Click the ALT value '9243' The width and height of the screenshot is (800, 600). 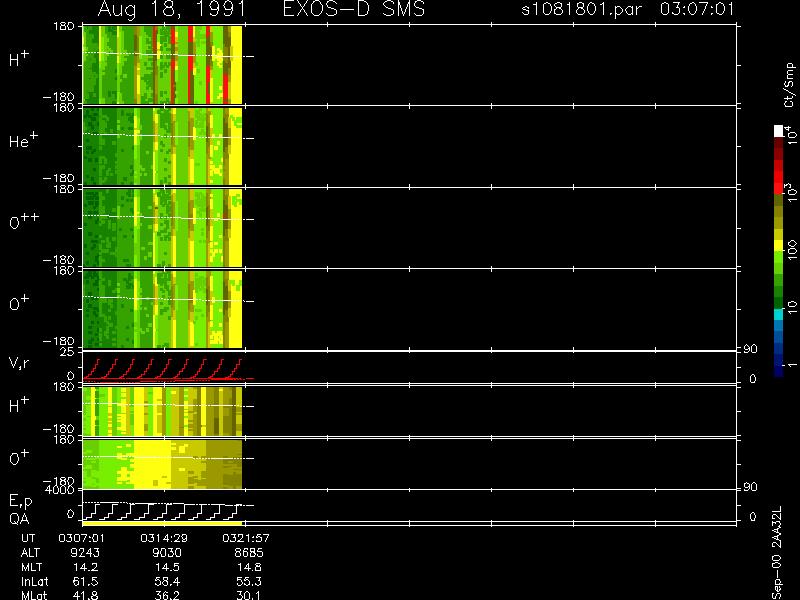point(85,553)
